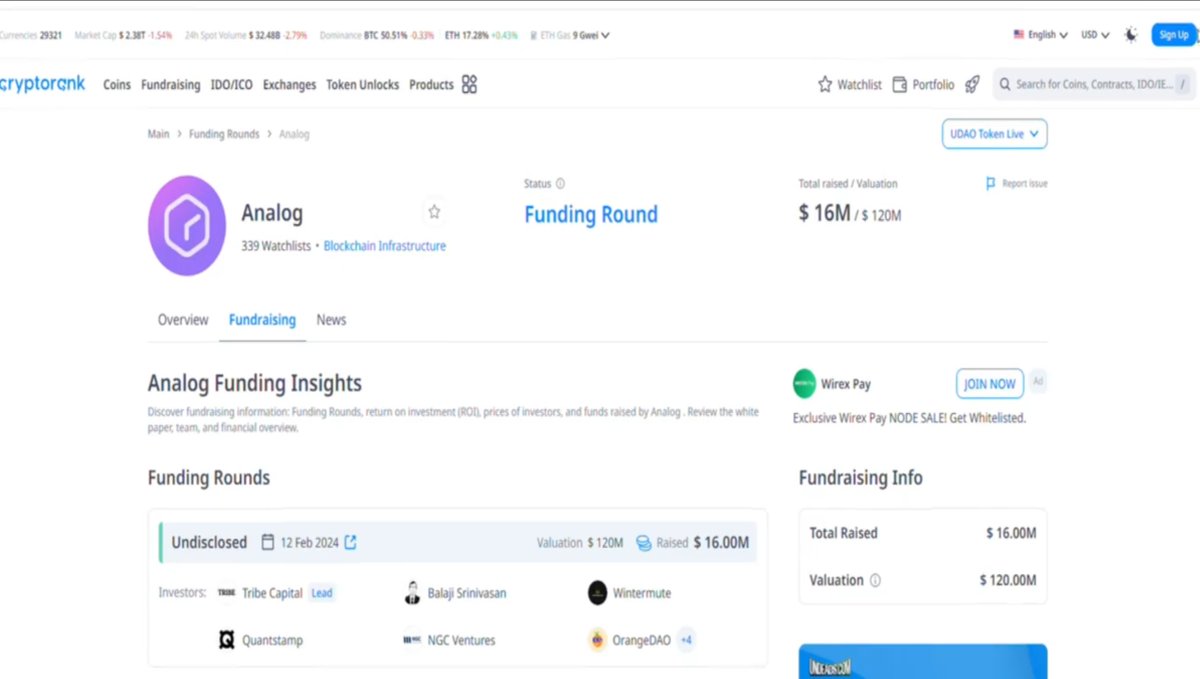Toggle dark mode with the moon icon
1200x679 pixels.
1131,34
